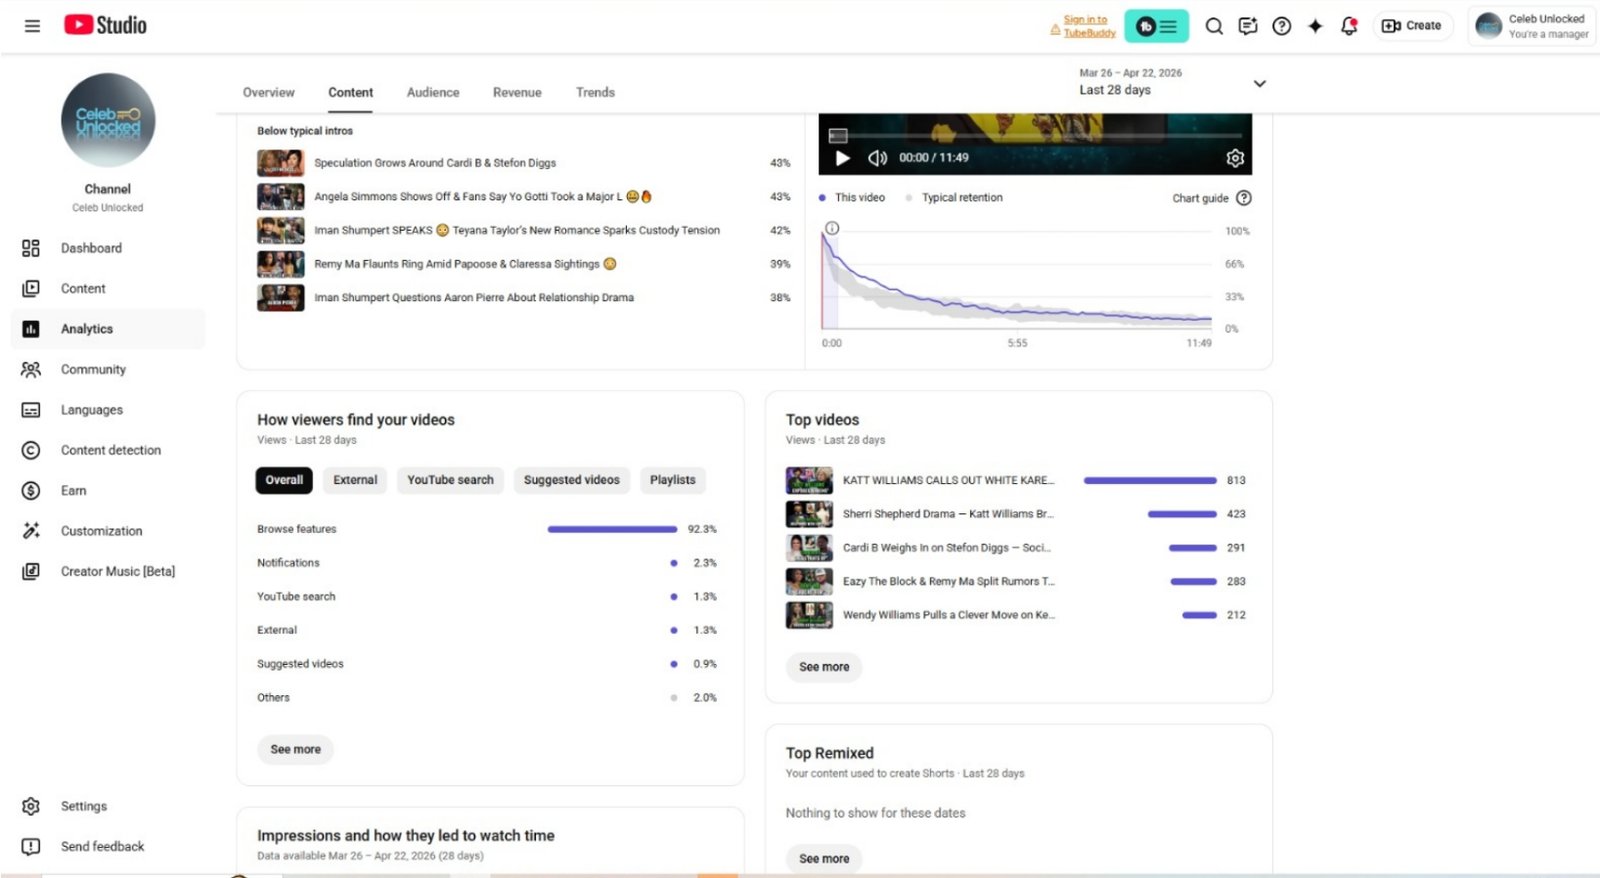Open Earn in the sidebar
The image size is (1600, 878).
pos(74,491)
